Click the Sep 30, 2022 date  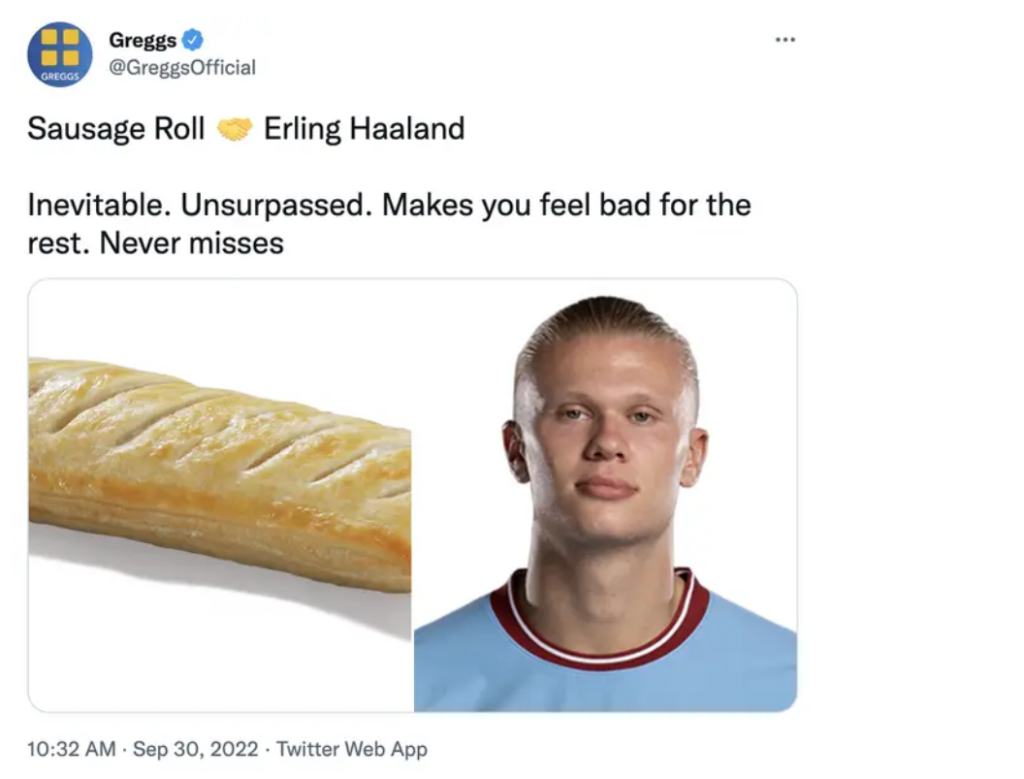(x=195, y=749)
